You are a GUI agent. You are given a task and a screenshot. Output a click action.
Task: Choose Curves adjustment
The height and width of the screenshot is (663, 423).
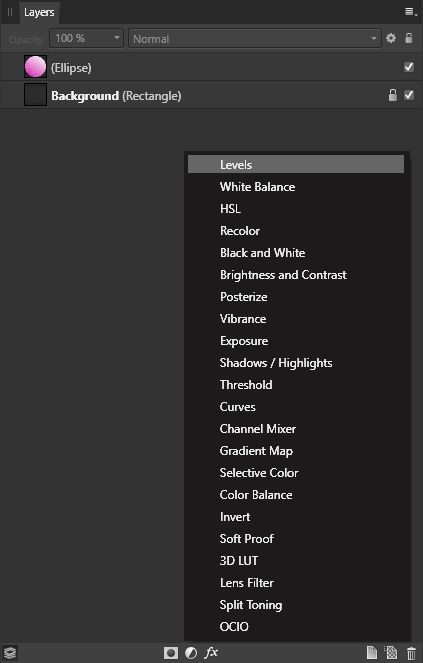[x=296, y=406]
